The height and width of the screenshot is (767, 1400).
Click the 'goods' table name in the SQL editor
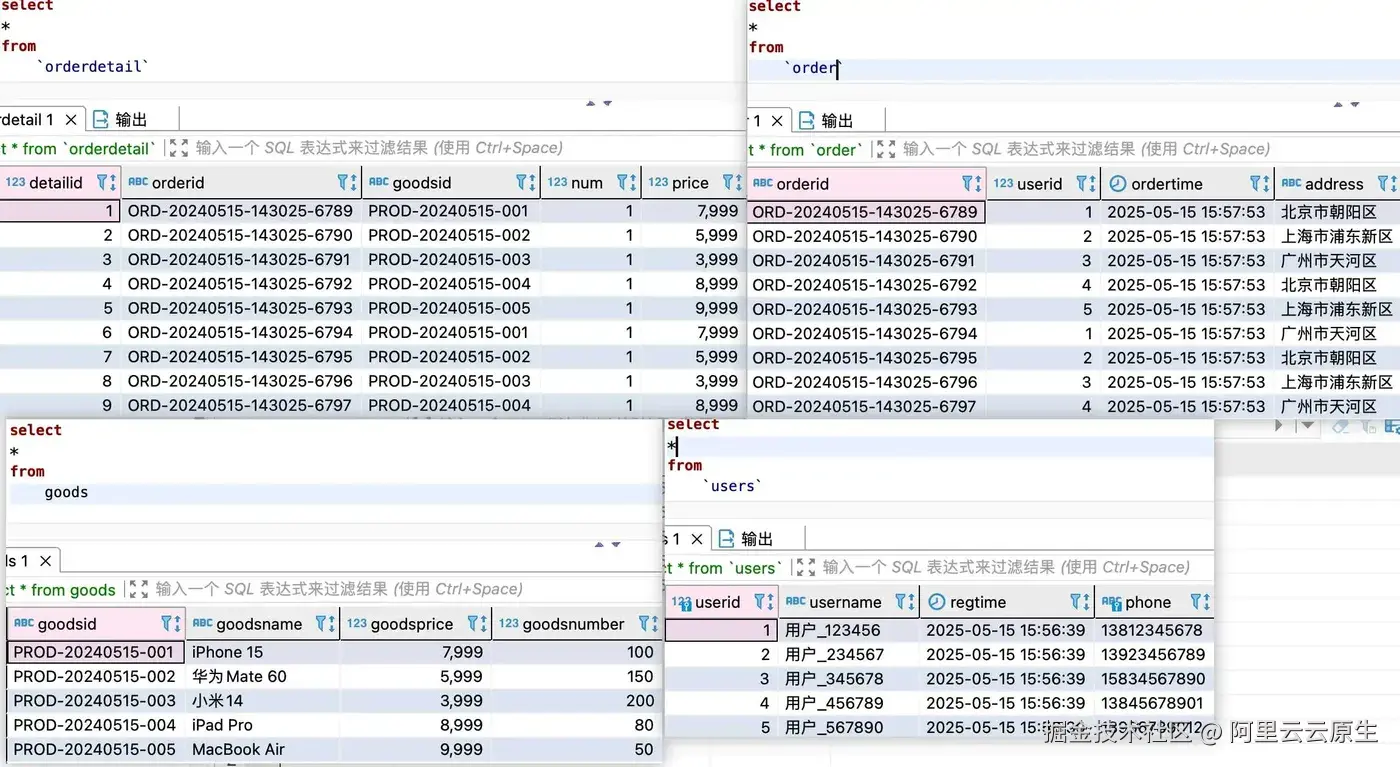pyautogui.click(x=66, y=492)
